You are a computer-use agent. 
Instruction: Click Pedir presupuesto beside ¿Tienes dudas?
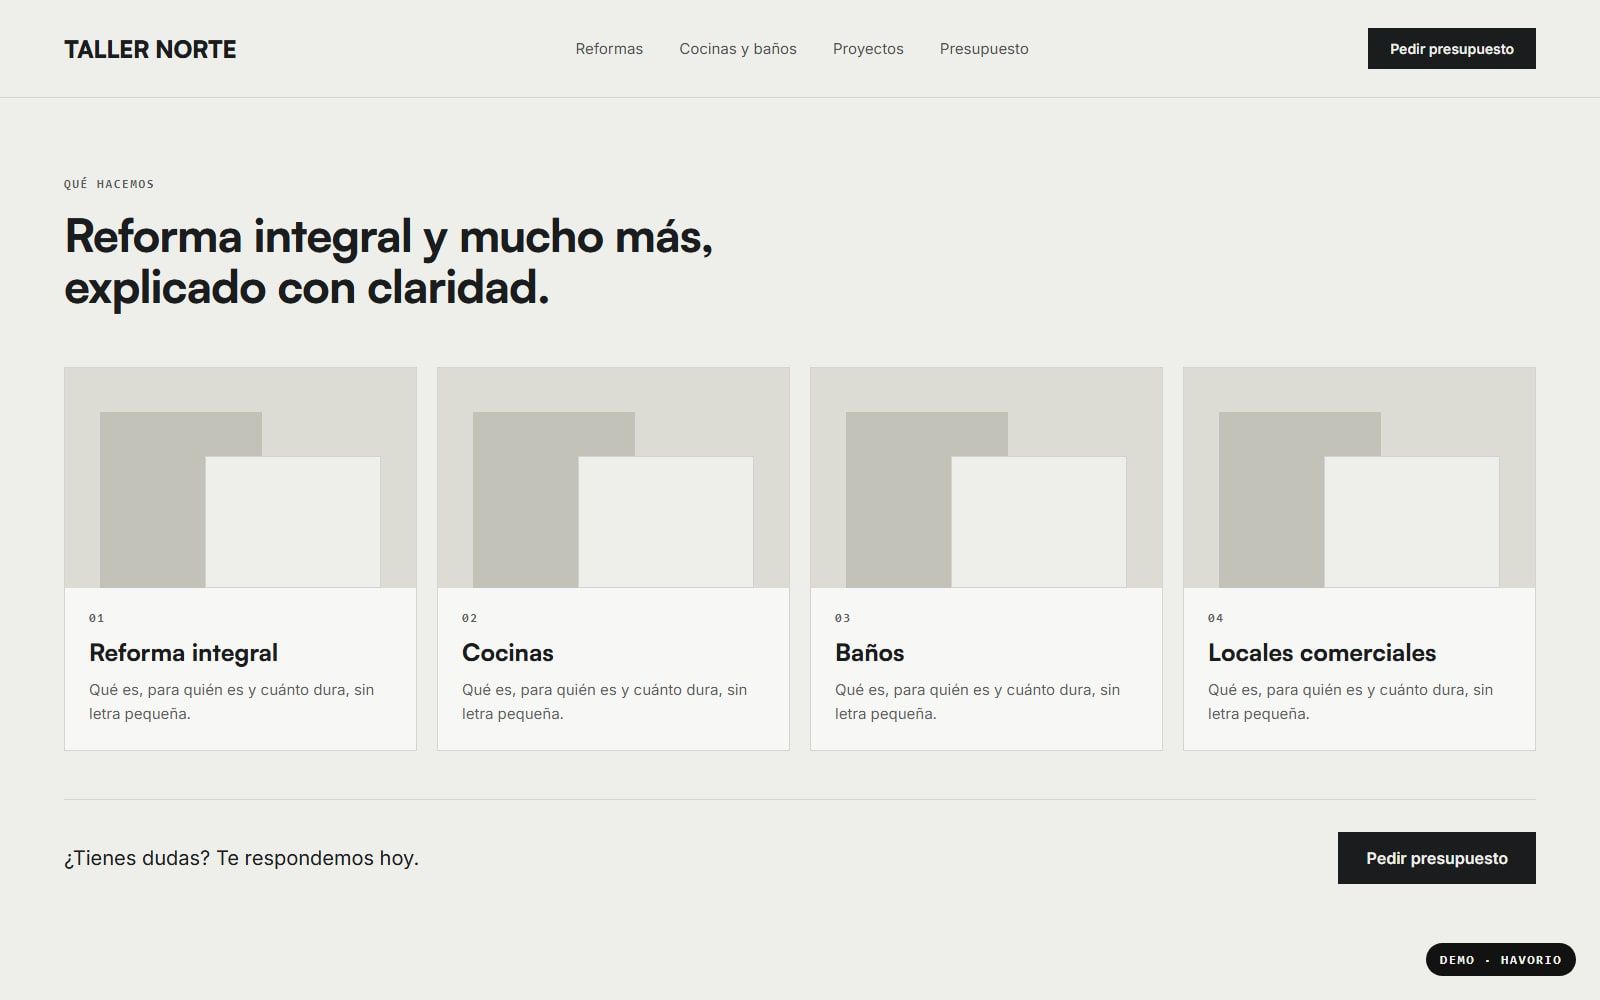click(x=1436, y=858)
